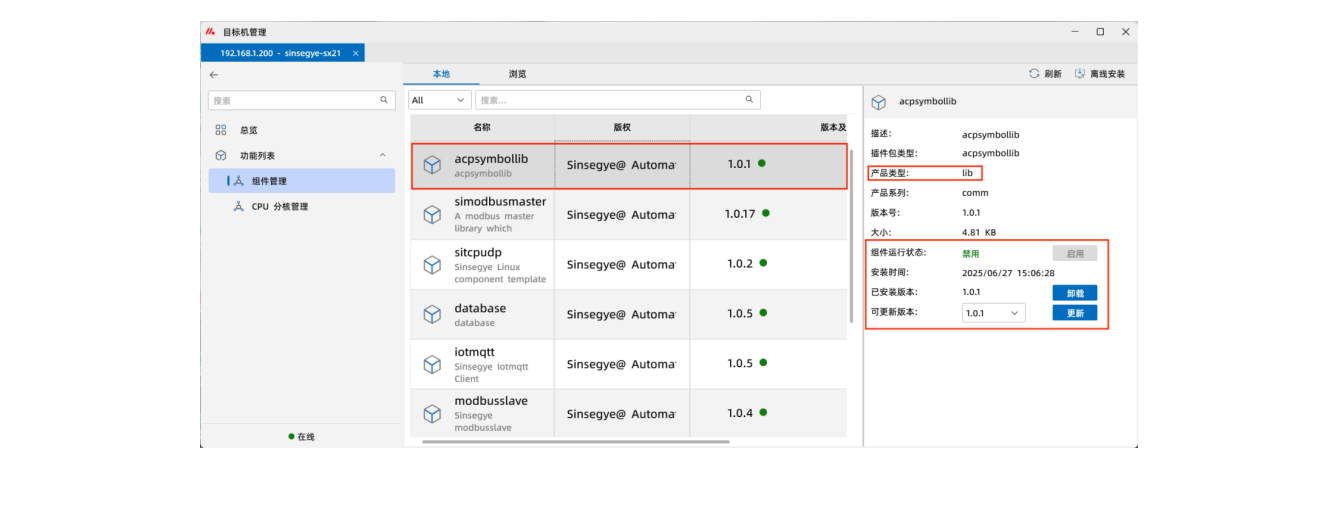Click the back arrow in the sidebar

coord(213,75)
